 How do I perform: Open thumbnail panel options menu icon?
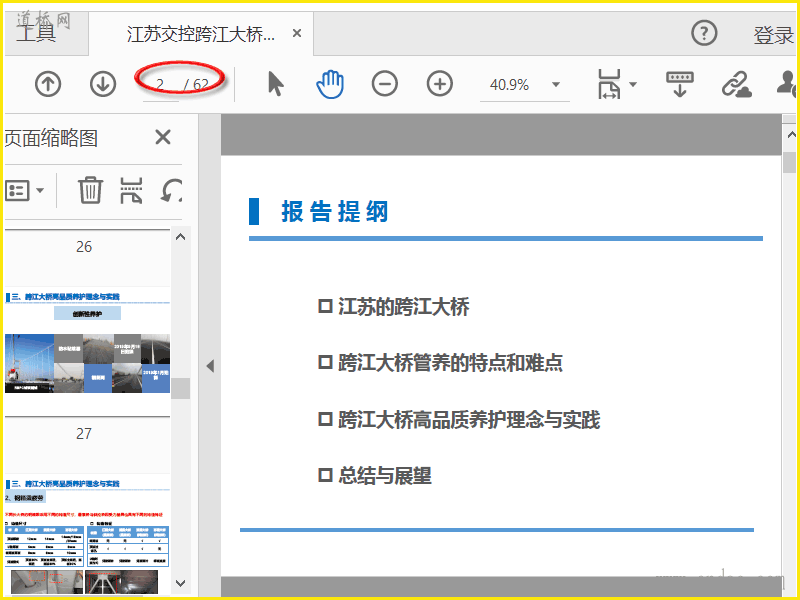coord(24,190)
